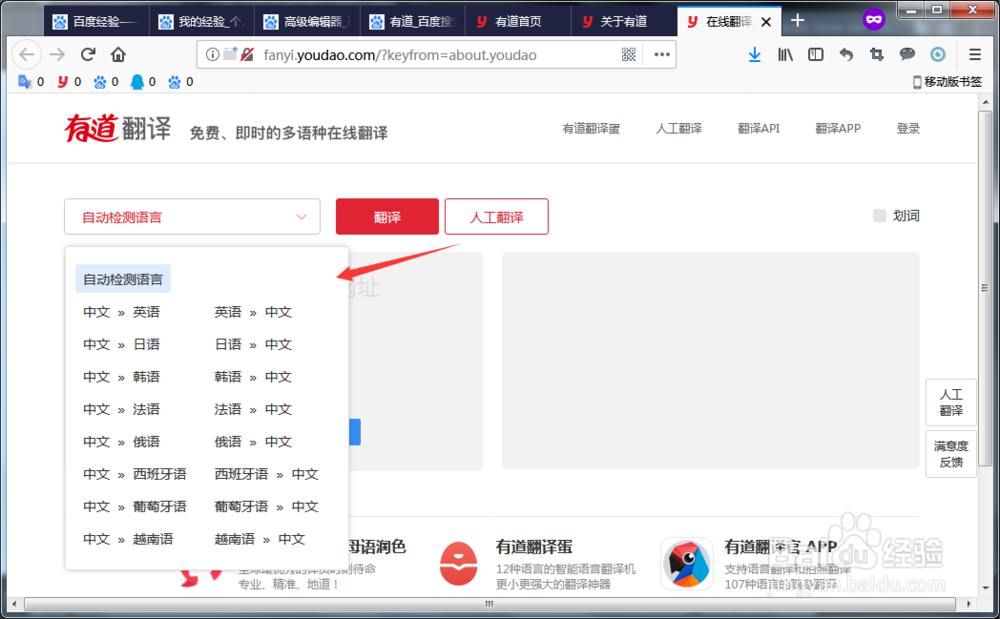Click the 有道翻译 logo
The image size is (1000, 619).
(117, 128)
